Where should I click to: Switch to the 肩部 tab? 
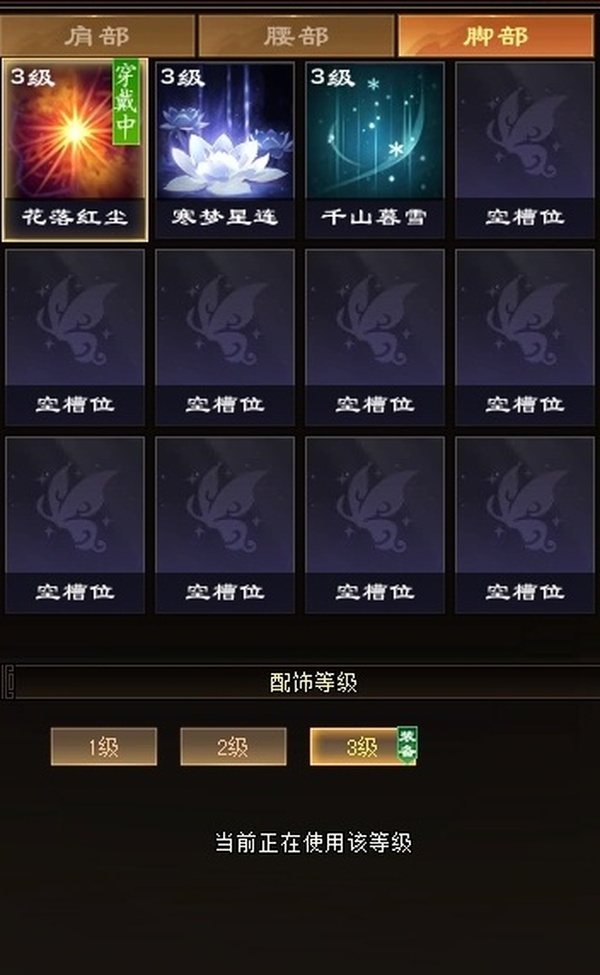[x=97, y=36]
